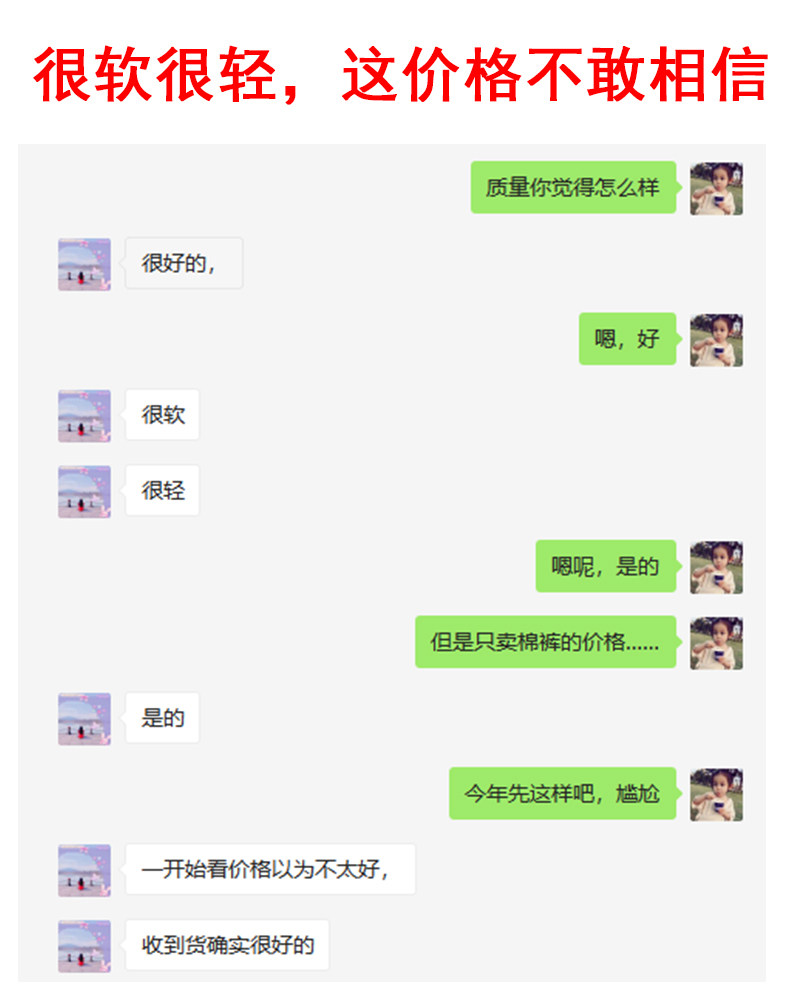Select the '很软' message bubble
The width and height of the screenshot is (790, 1000).
click(163, 415)
